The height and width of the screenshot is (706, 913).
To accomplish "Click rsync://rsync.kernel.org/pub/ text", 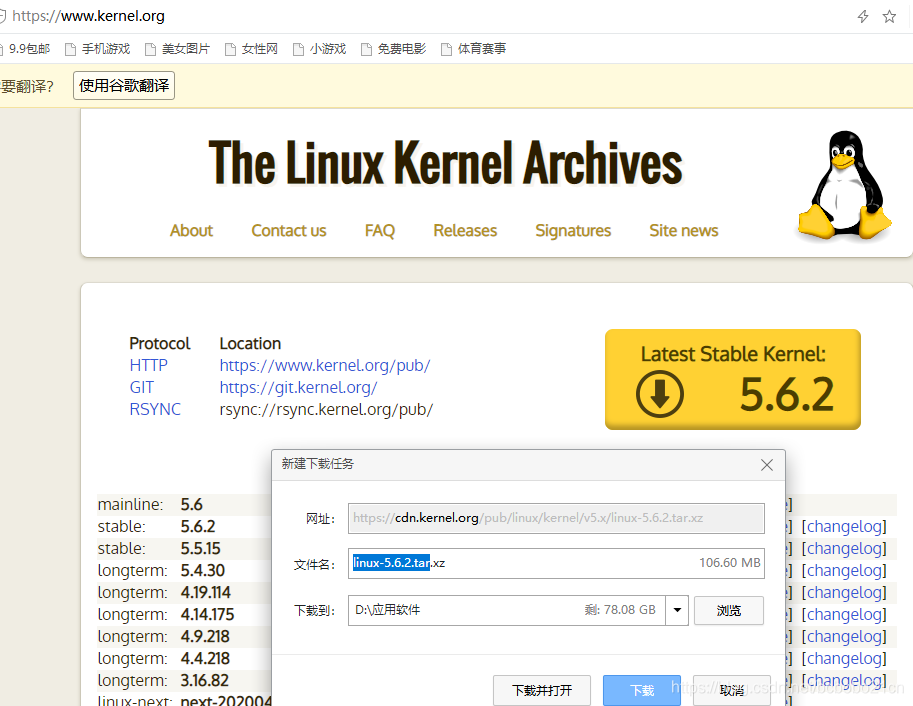I will click(x=326, y=410).
